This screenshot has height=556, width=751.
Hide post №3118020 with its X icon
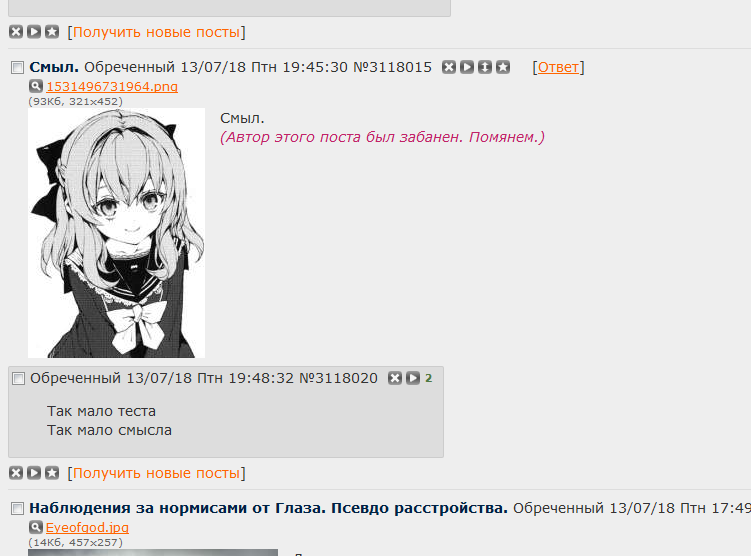pyautogui.click(x=395, y=378)
